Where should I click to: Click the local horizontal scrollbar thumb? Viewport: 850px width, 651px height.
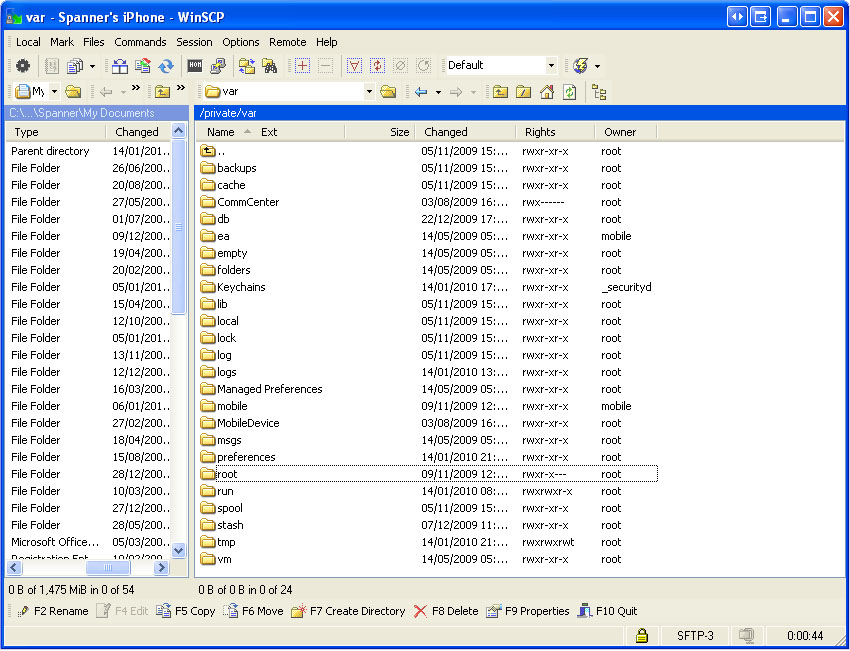click(x=108, y=568)
